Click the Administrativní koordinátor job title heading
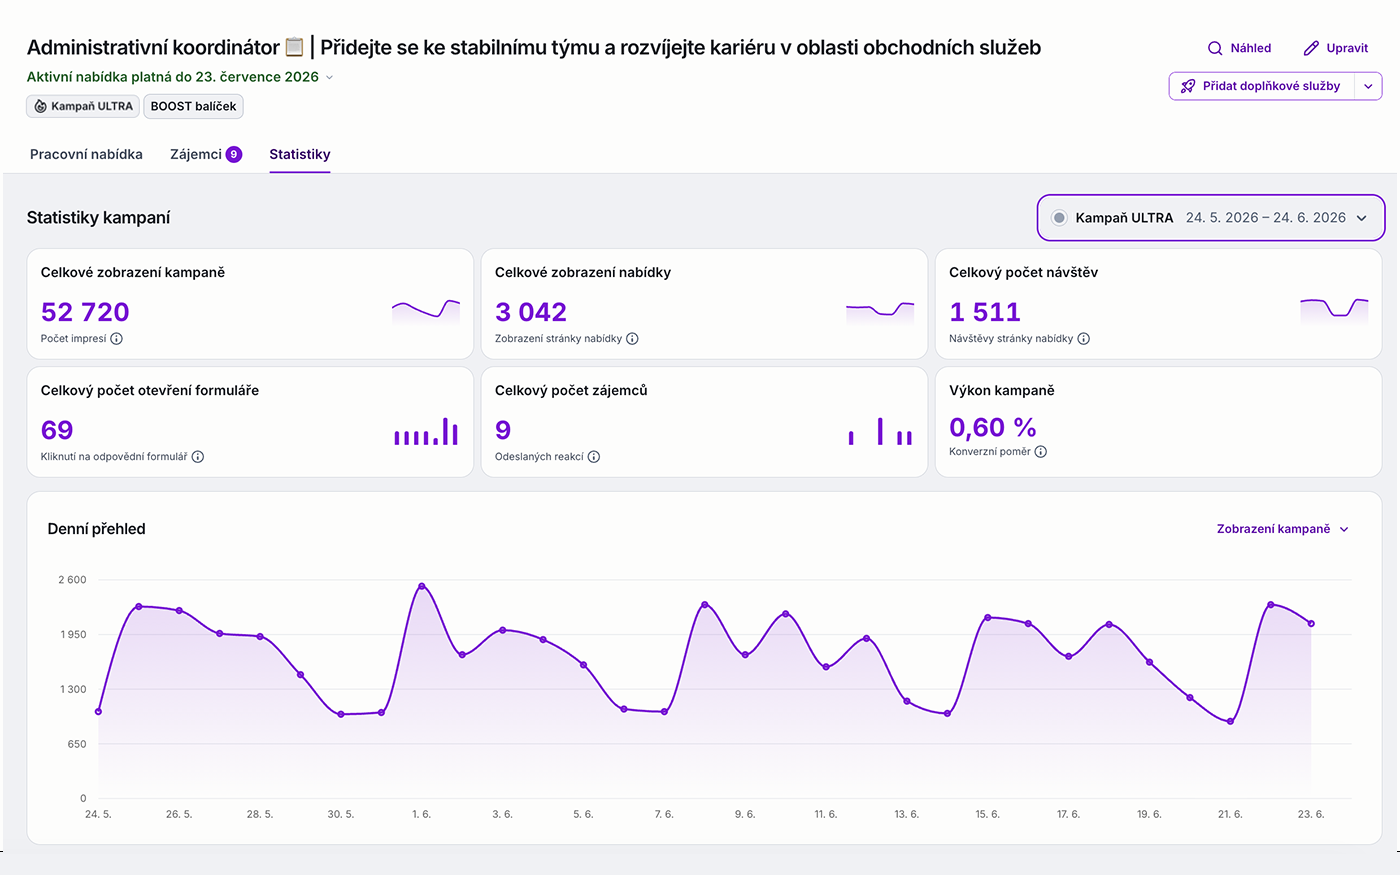This screenshot has width=1400, height=875. tap(534, 47)
